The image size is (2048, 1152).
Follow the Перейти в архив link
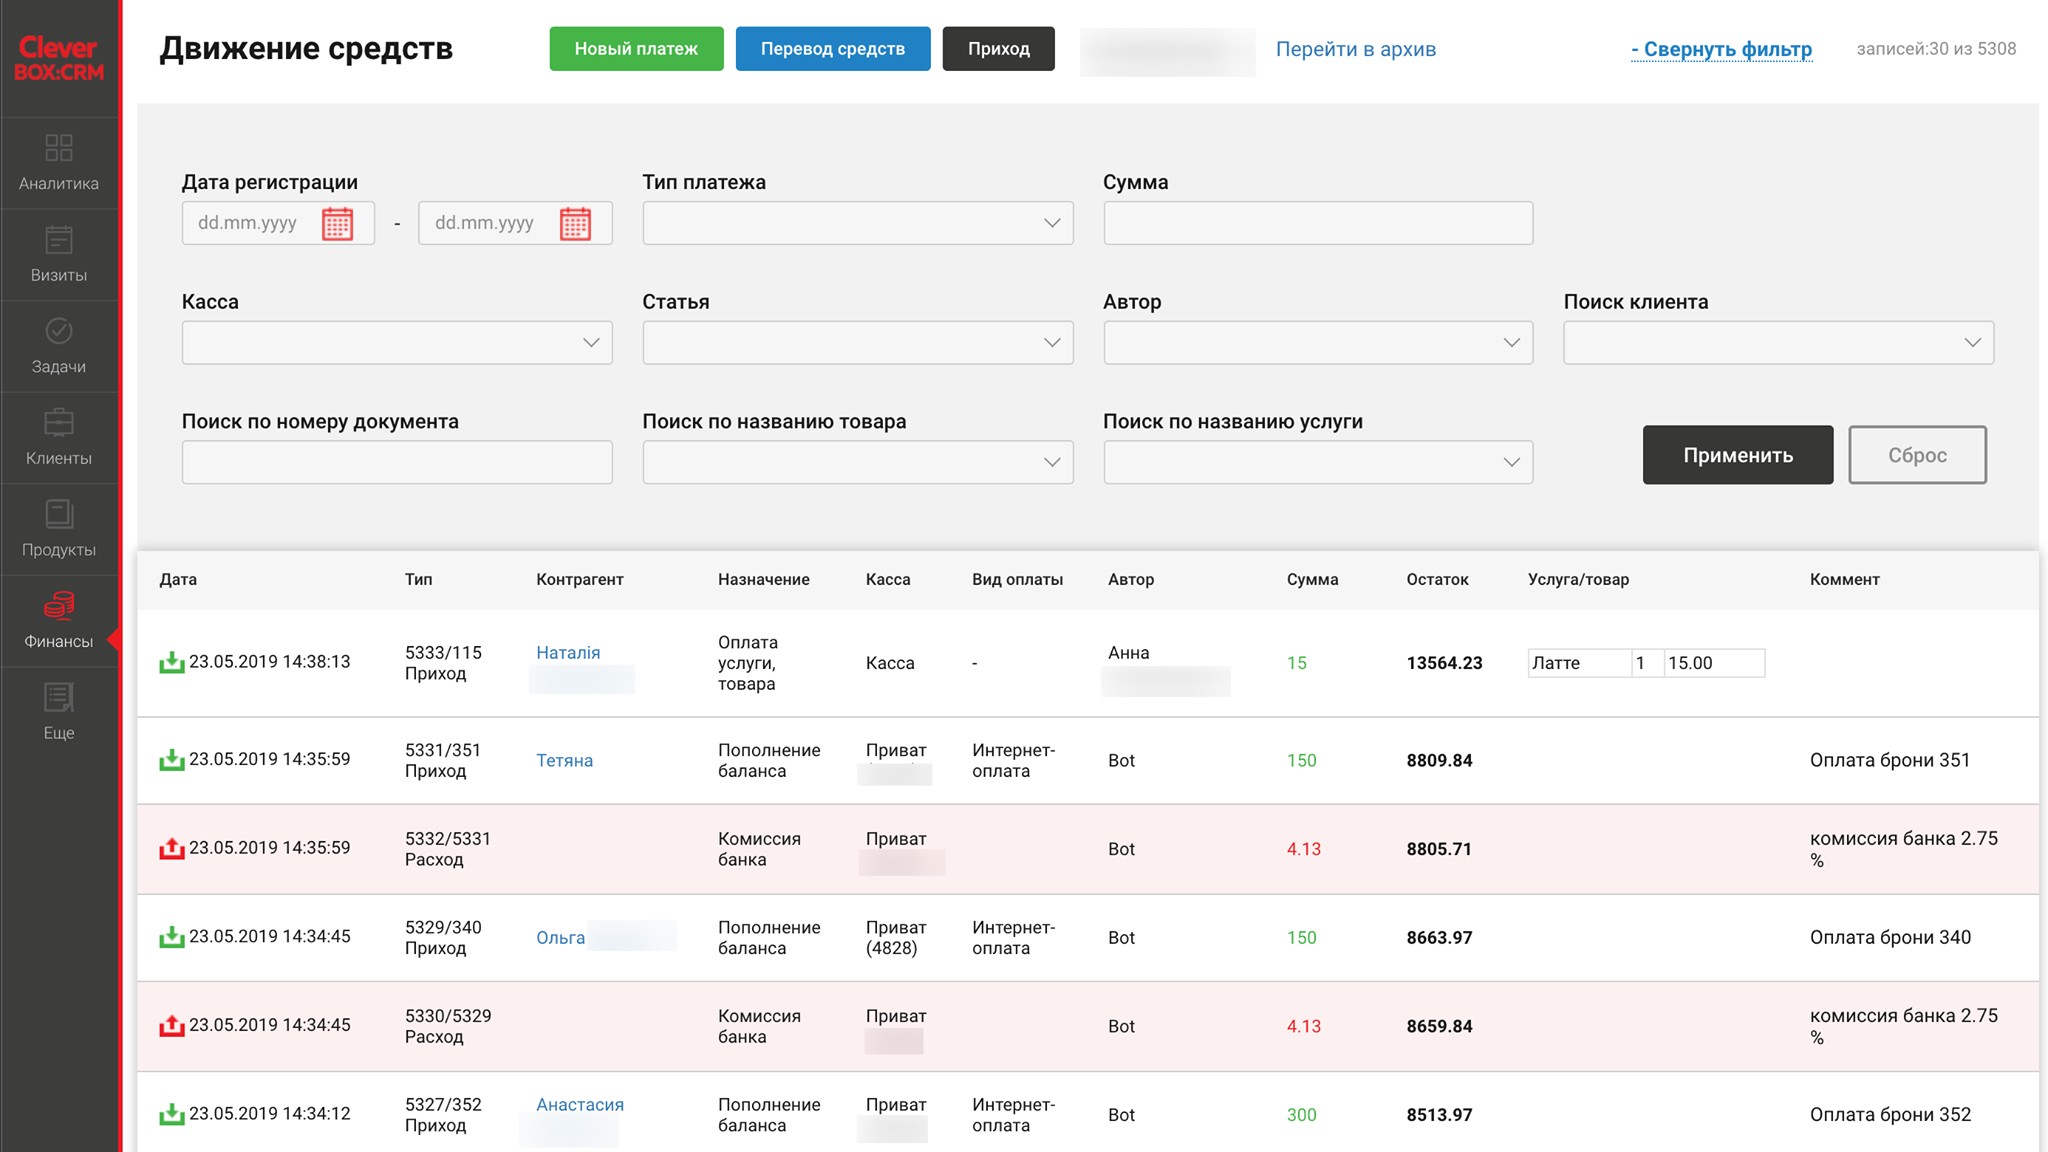[1355, 49]
